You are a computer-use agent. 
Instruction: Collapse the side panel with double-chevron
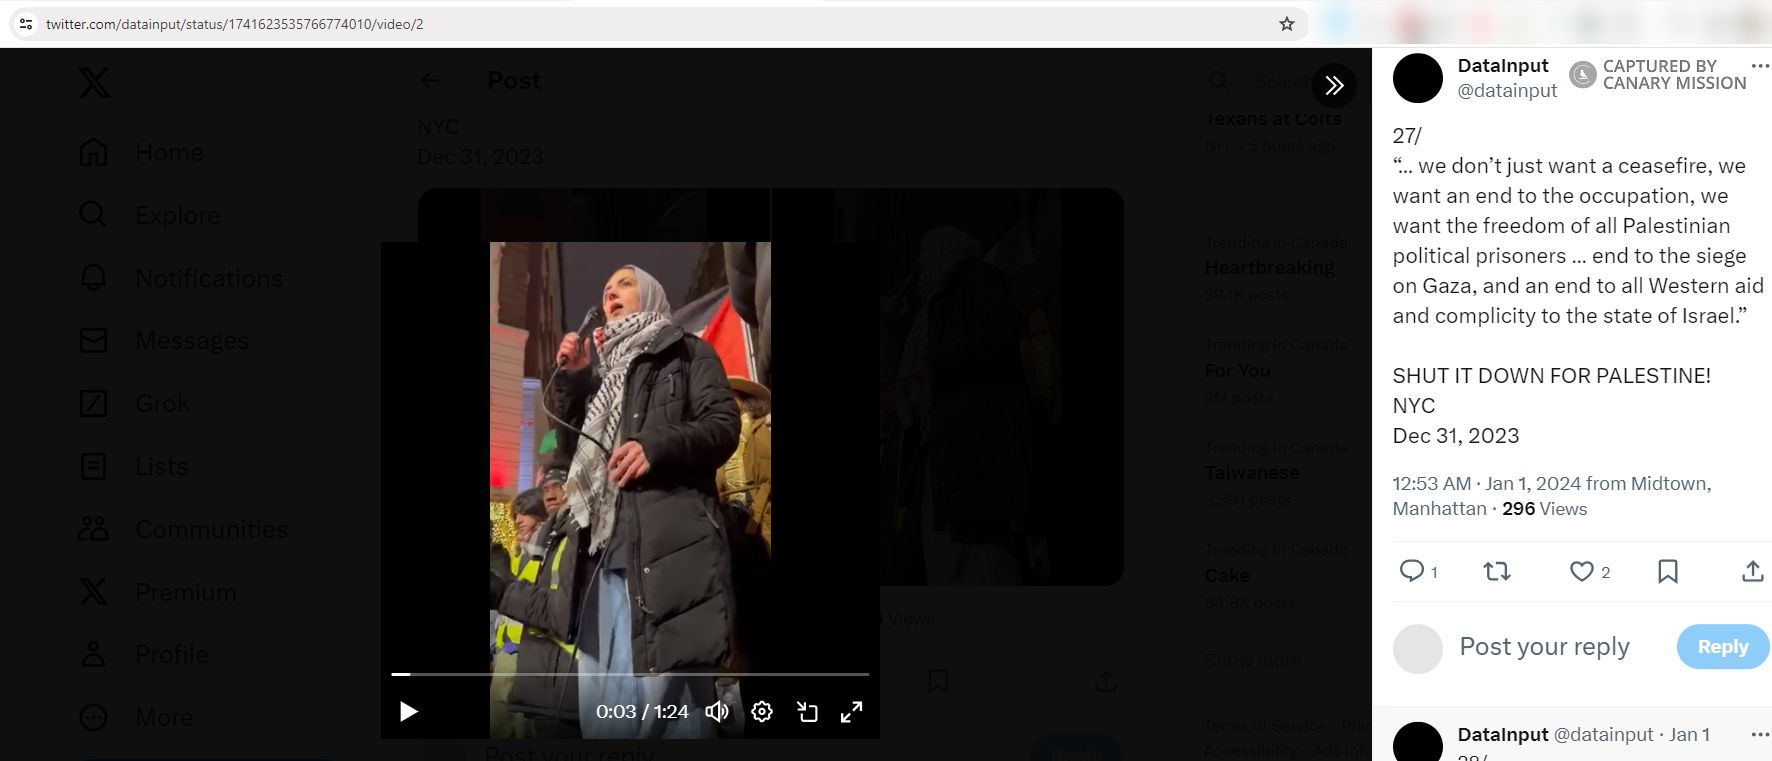(1334, 86)
